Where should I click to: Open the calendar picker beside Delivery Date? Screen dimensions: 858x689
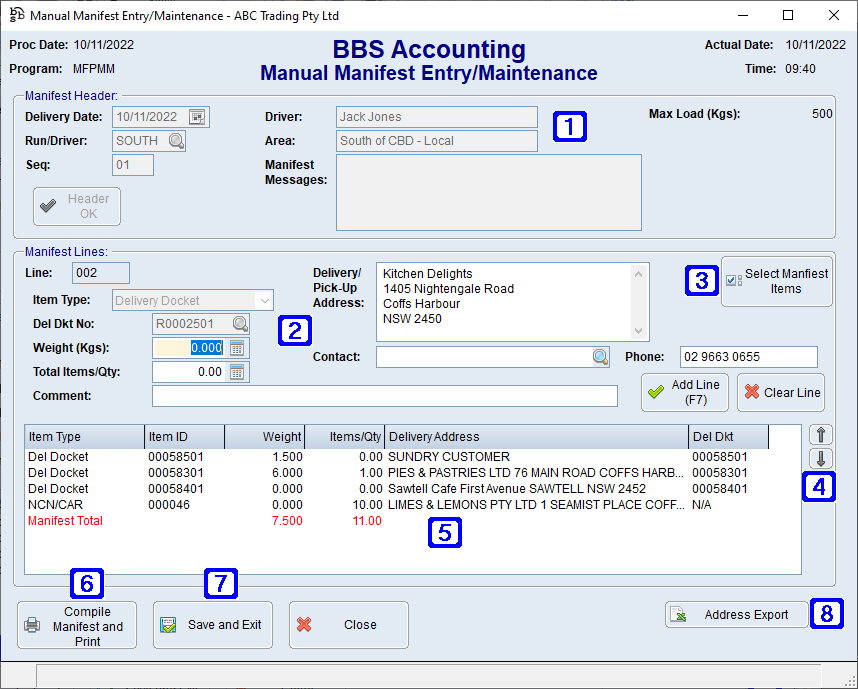pos(196,116)
